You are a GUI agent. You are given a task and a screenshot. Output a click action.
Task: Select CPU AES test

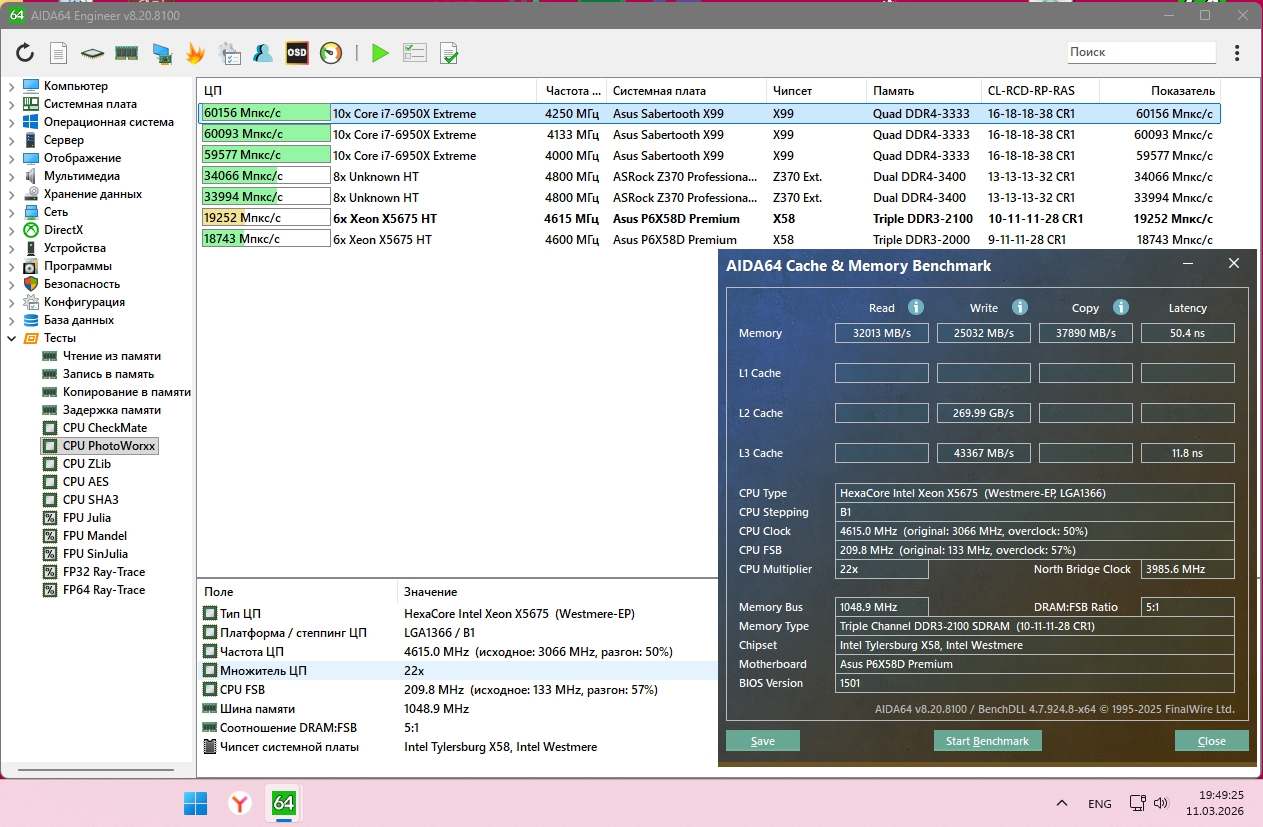pos(85,482)
